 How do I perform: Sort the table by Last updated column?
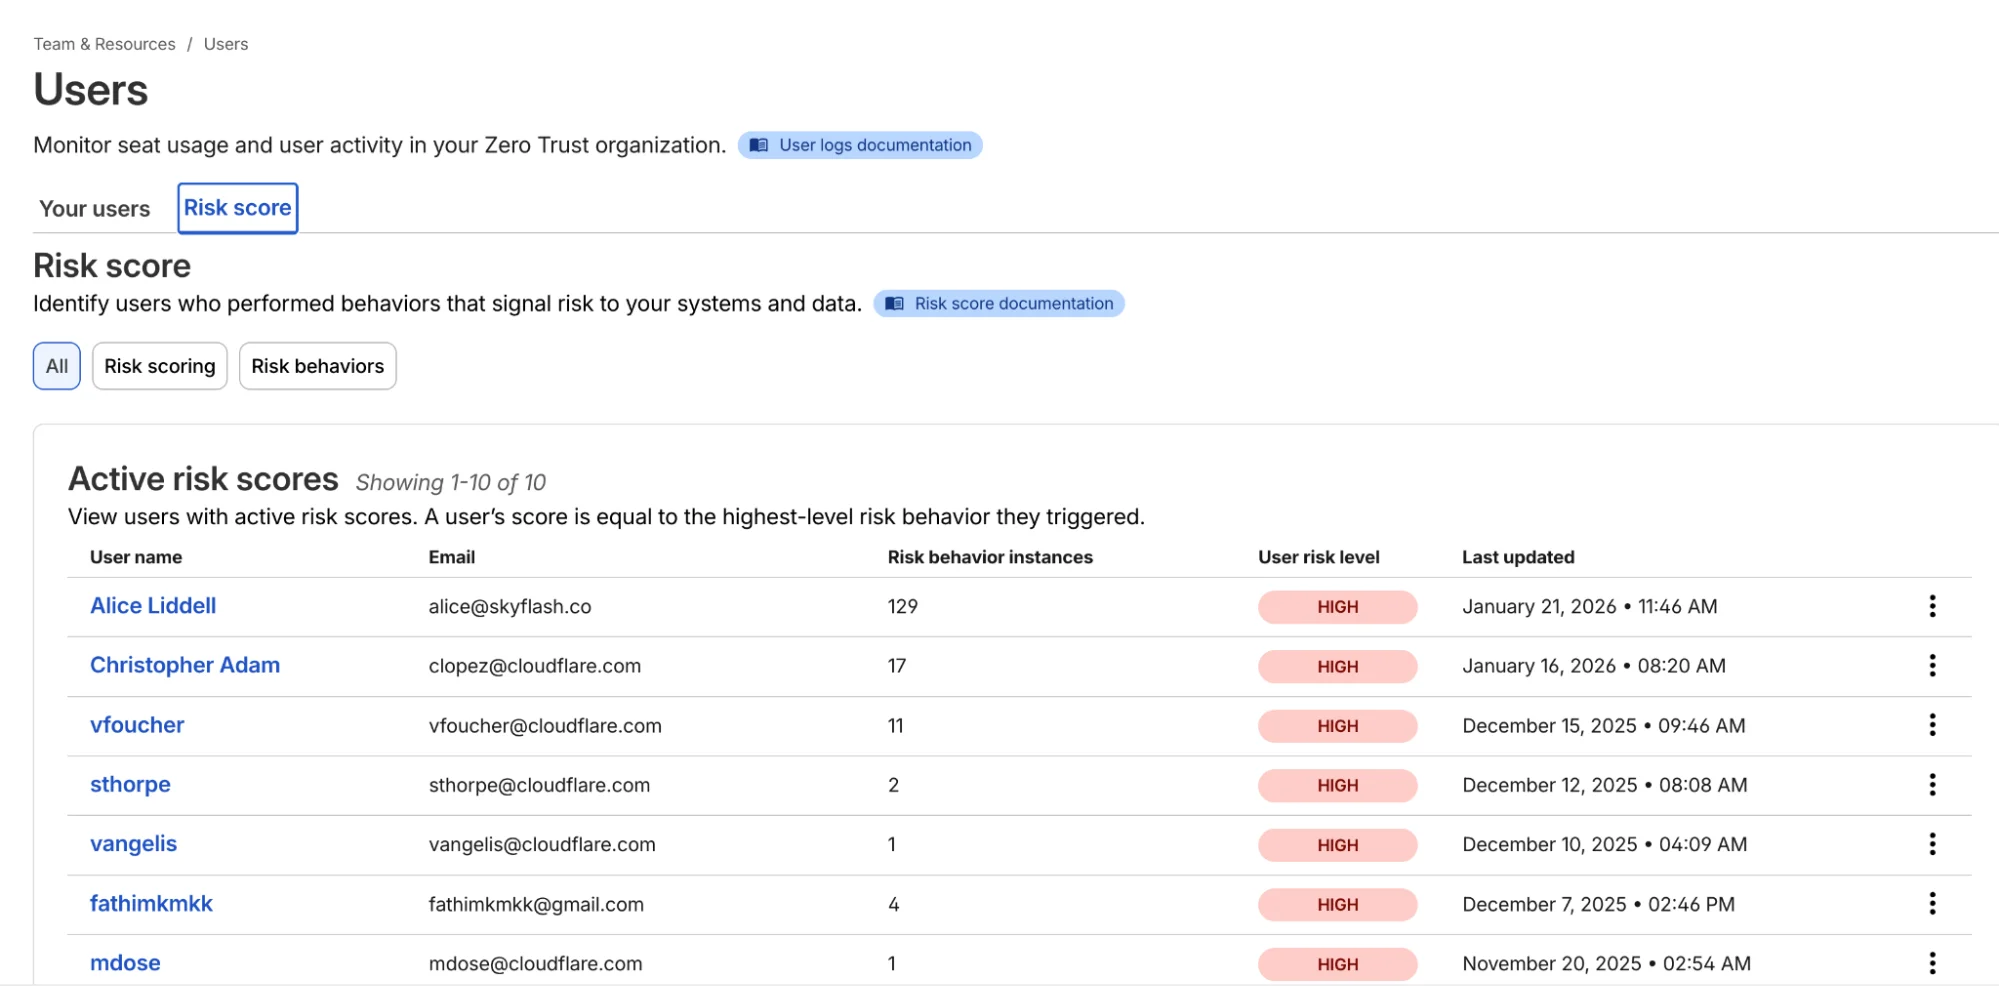(x=1517, y=557)
